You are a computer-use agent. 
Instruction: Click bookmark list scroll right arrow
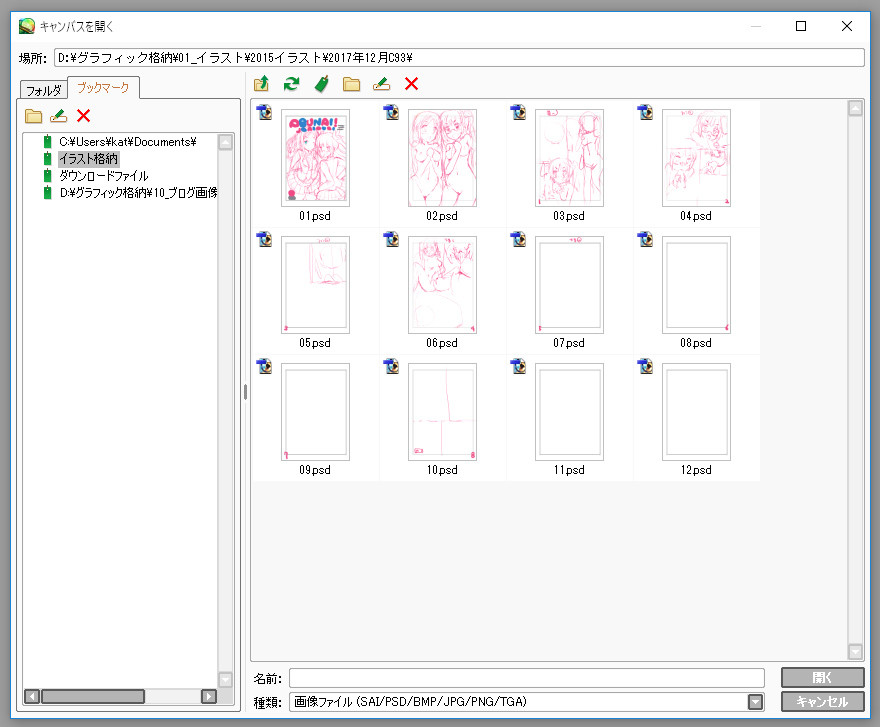tap(209, 696)
